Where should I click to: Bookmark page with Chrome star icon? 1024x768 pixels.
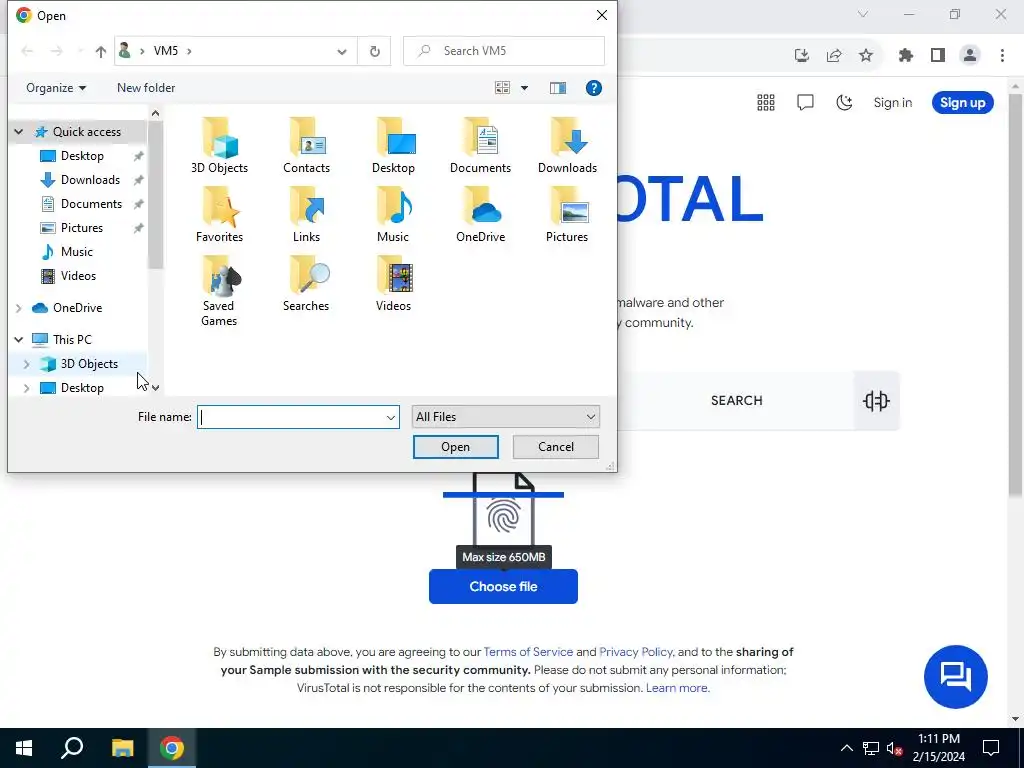click(x=866, y=56)
